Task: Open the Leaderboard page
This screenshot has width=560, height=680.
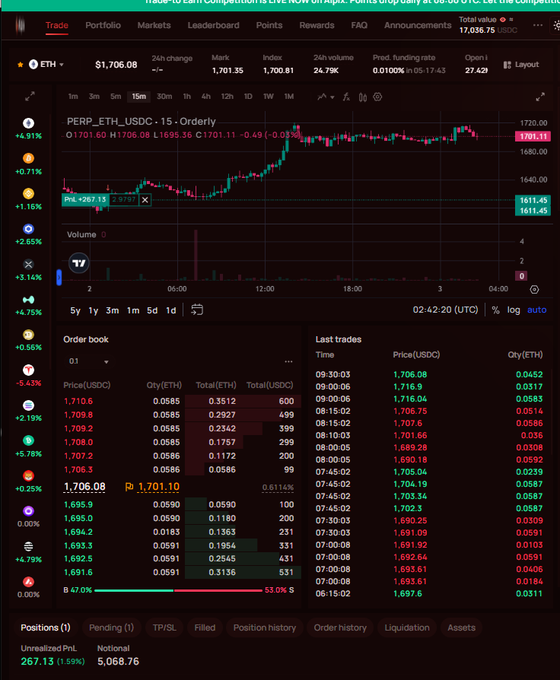Action: pyautogui.click(x=213, y=25)
